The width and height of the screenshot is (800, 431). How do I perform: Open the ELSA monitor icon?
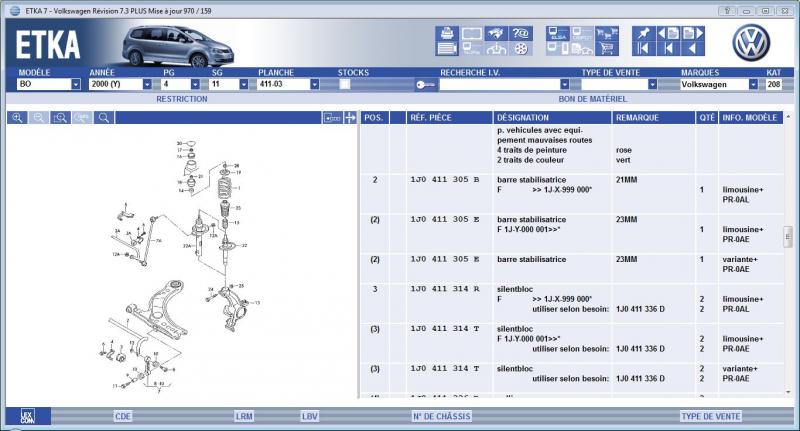[x=558, y=33]
